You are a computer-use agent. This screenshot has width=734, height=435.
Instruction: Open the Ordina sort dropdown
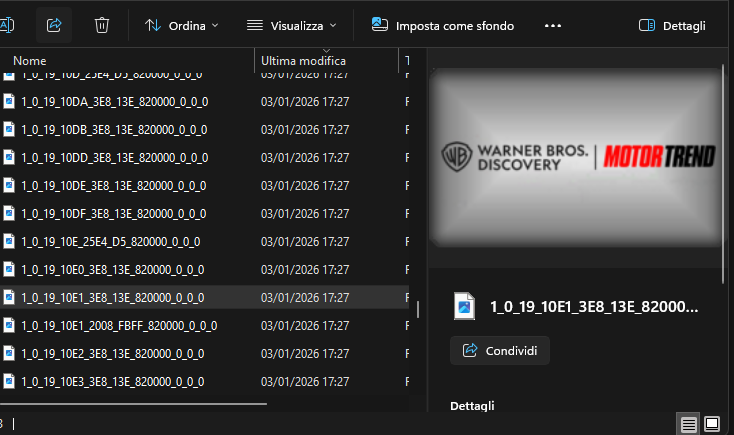coord(182,25)
